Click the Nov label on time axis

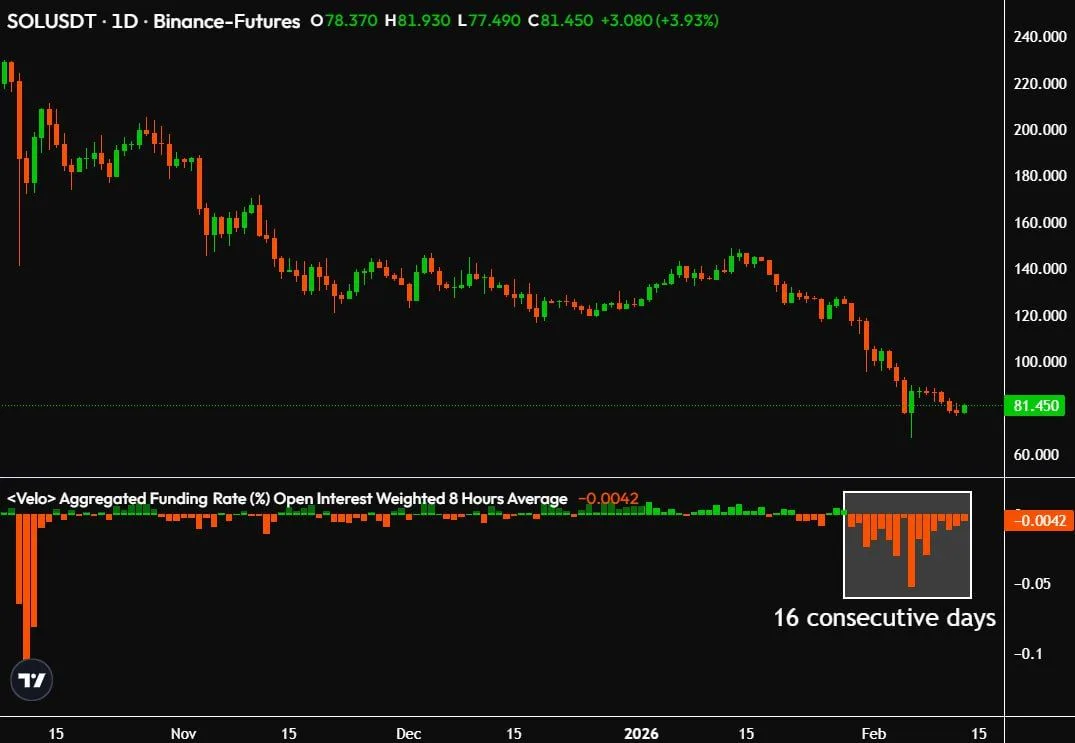[x=184, y=733]
